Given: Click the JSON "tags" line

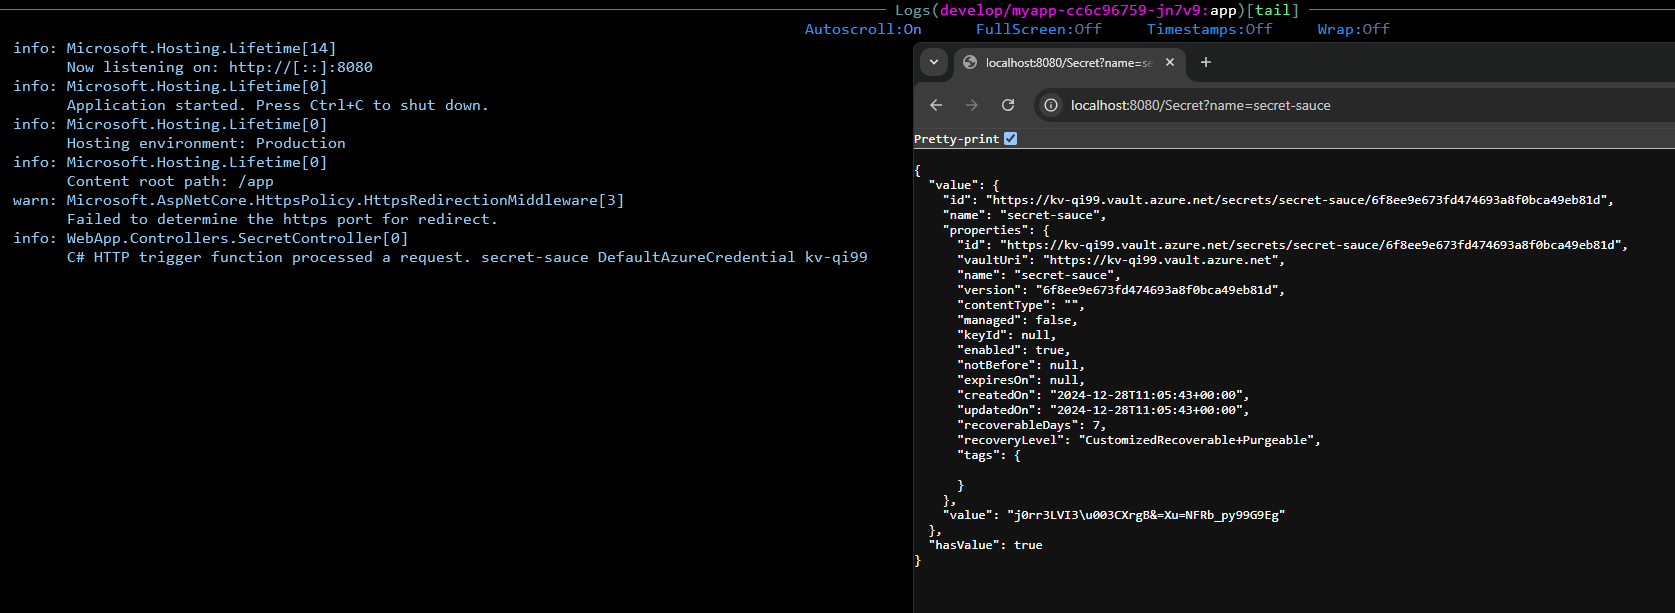Looking at the screenshot, I should click(x=990, y=455).
